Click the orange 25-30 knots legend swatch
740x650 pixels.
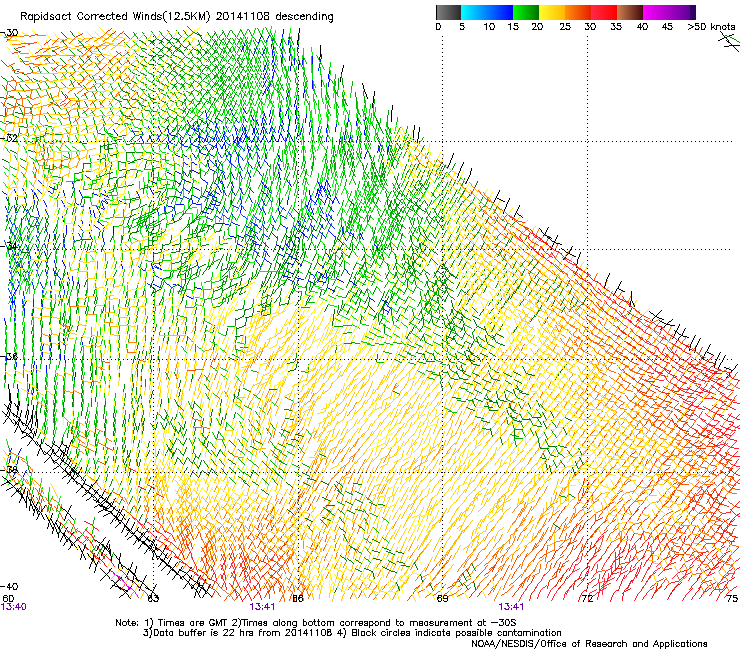pos(578,12)
